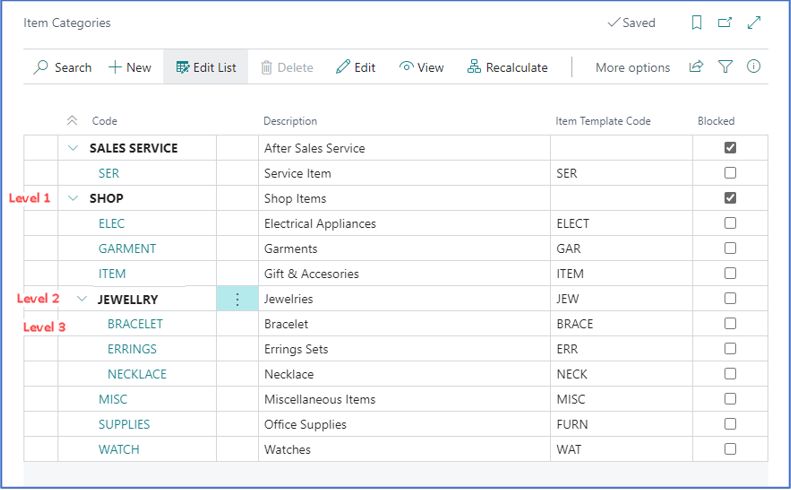Screen dimensions: 791x490
Task: Open the ITEM code link
Action: (x=112, y=274)
